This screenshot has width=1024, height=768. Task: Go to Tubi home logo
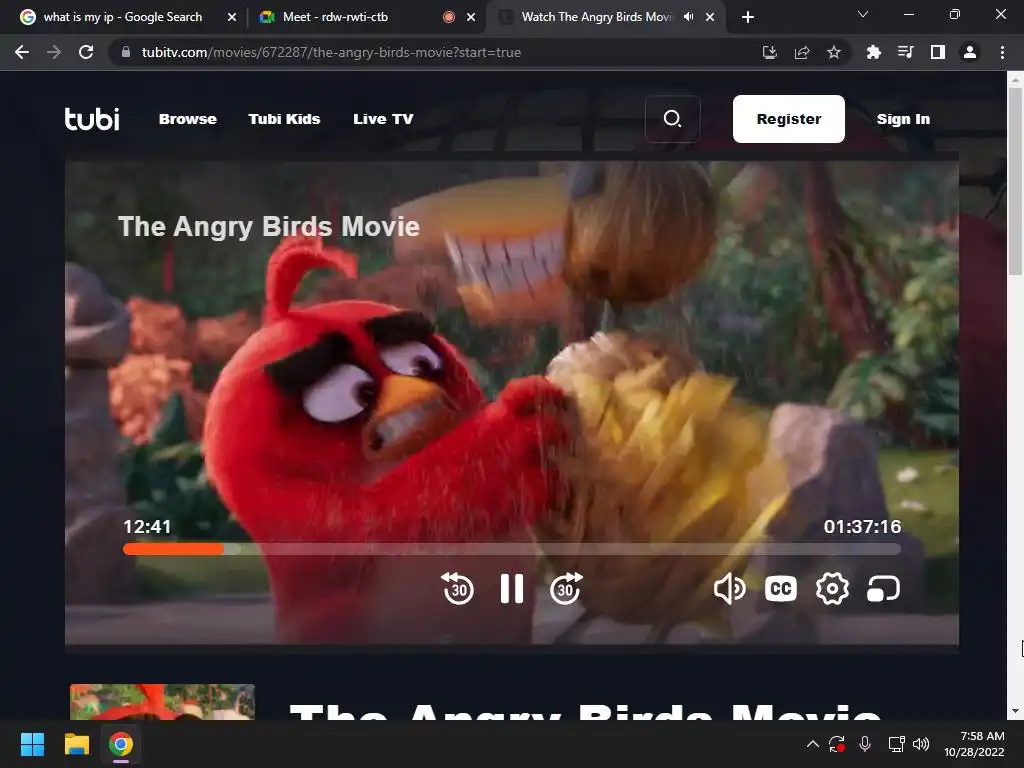[92, 119]
